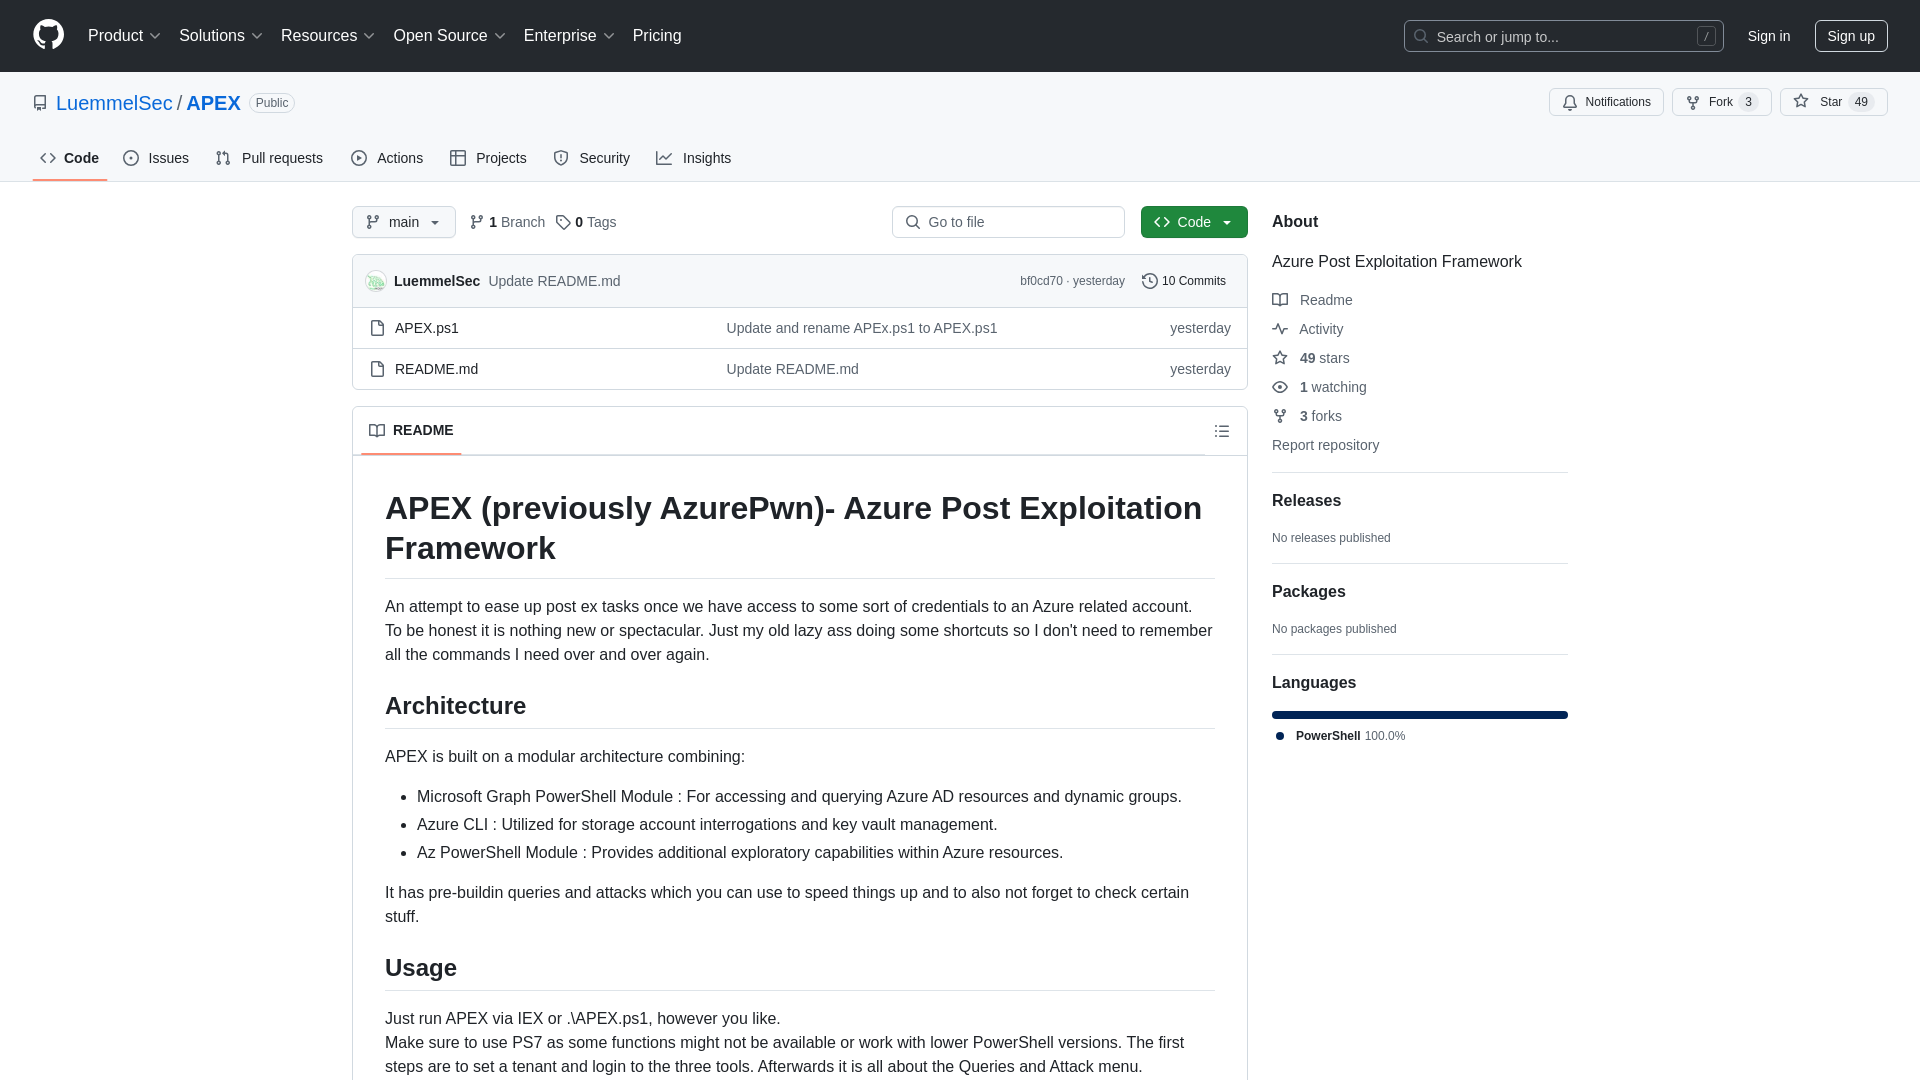The width and height of the screenshot is (1920, 1080).
Task: Click the Actions tab icon
Action: pyautogui.click(x=359, y=158)
